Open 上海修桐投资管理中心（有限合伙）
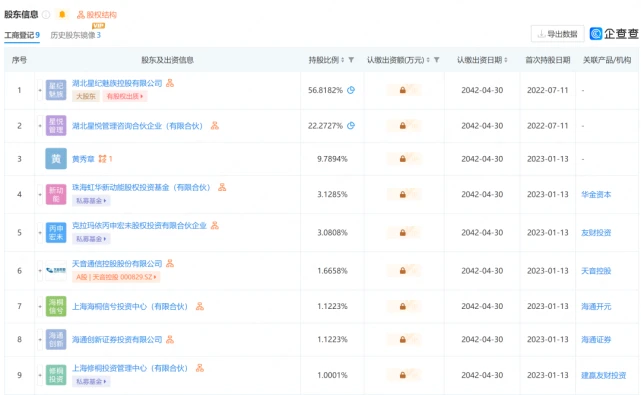 pos(130,368)
